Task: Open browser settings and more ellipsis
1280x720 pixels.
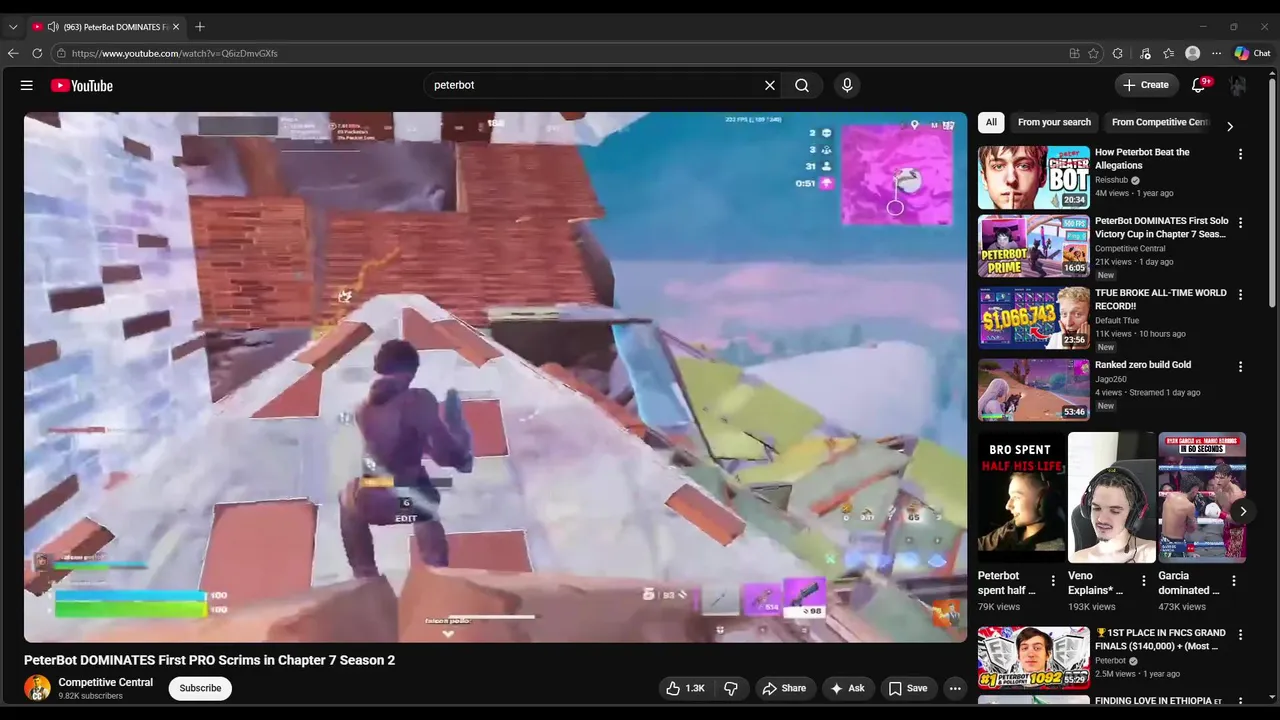Action: pyautogui.click(x=1217, y=53)
